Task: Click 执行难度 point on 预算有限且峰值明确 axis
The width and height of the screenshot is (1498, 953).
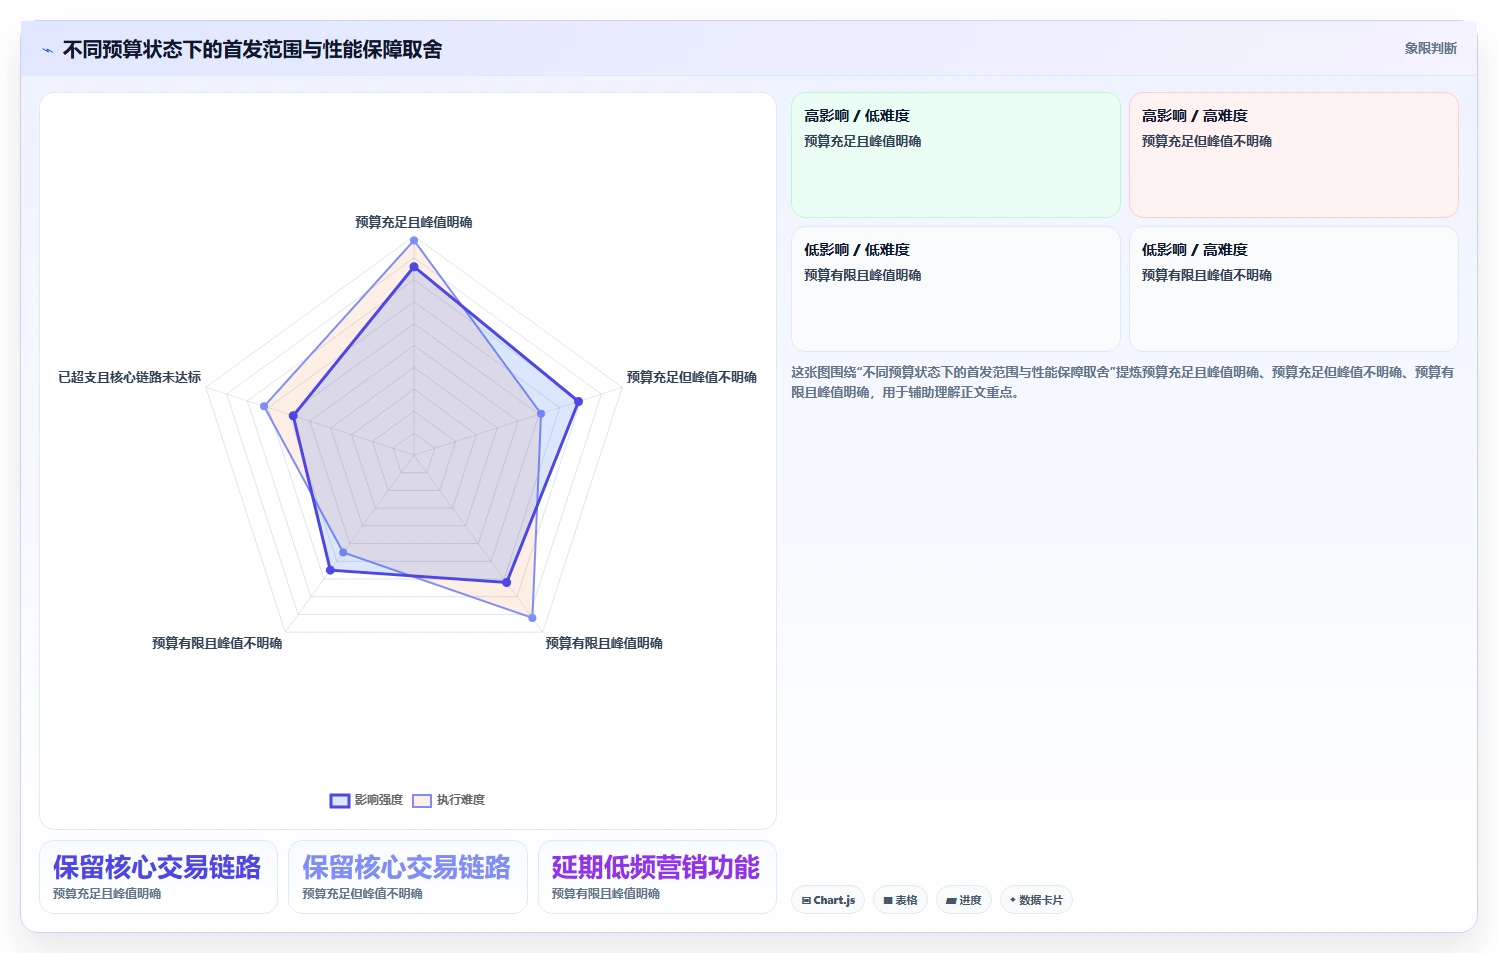Action: coord(532,618)
